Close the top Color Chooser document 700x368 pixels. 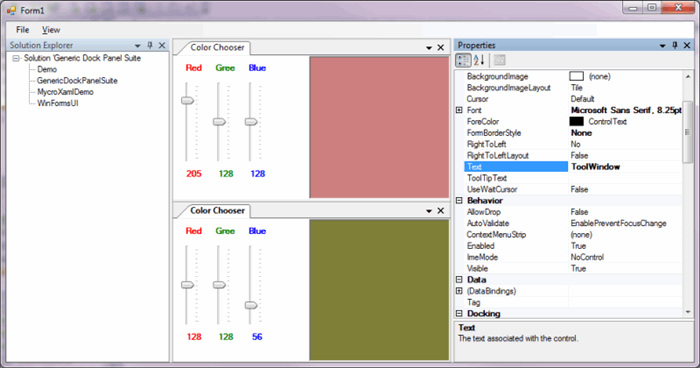[x=441, y=47]
